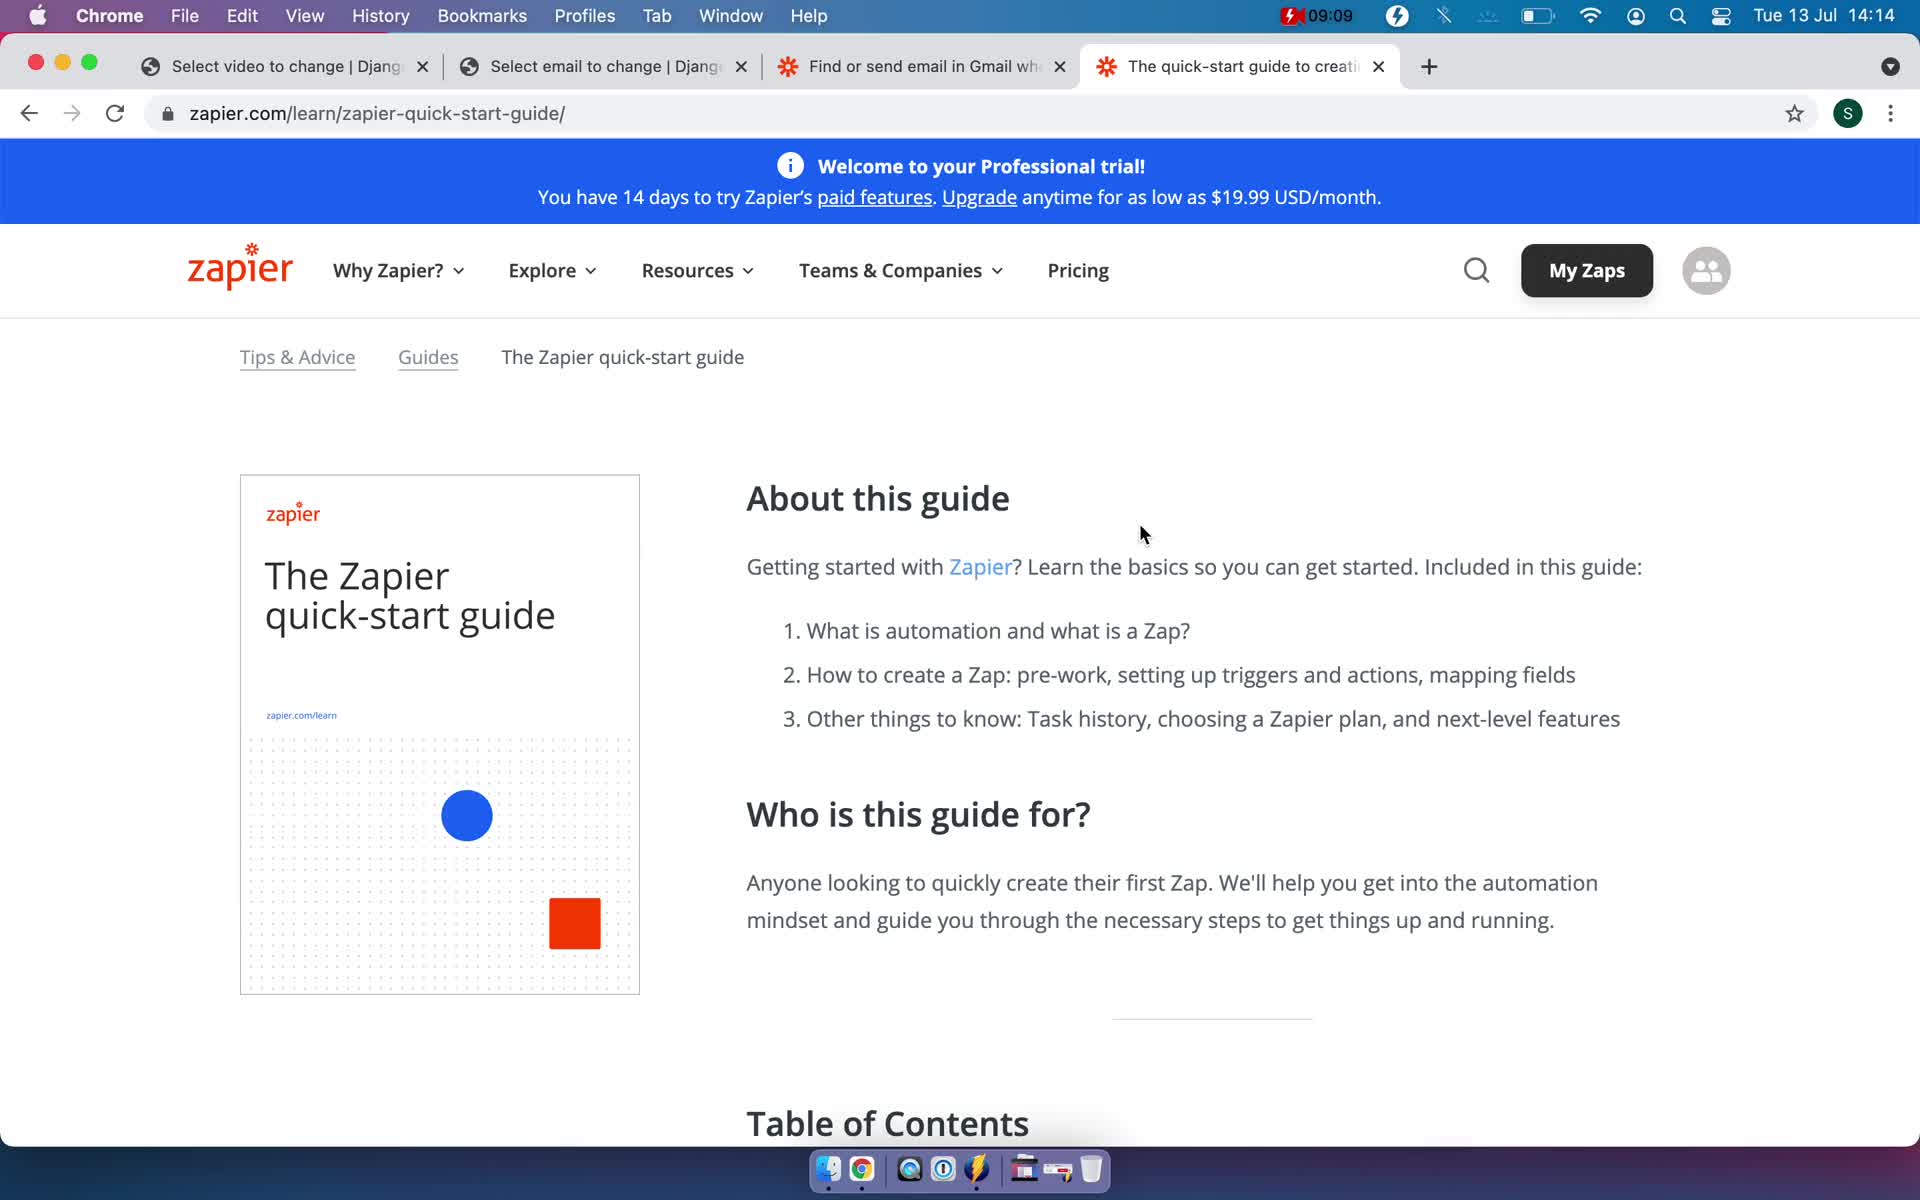The image size is (1920, 1200).
Task: Click the Zapier hyperlink in guide text
Action: click(979, 567)
